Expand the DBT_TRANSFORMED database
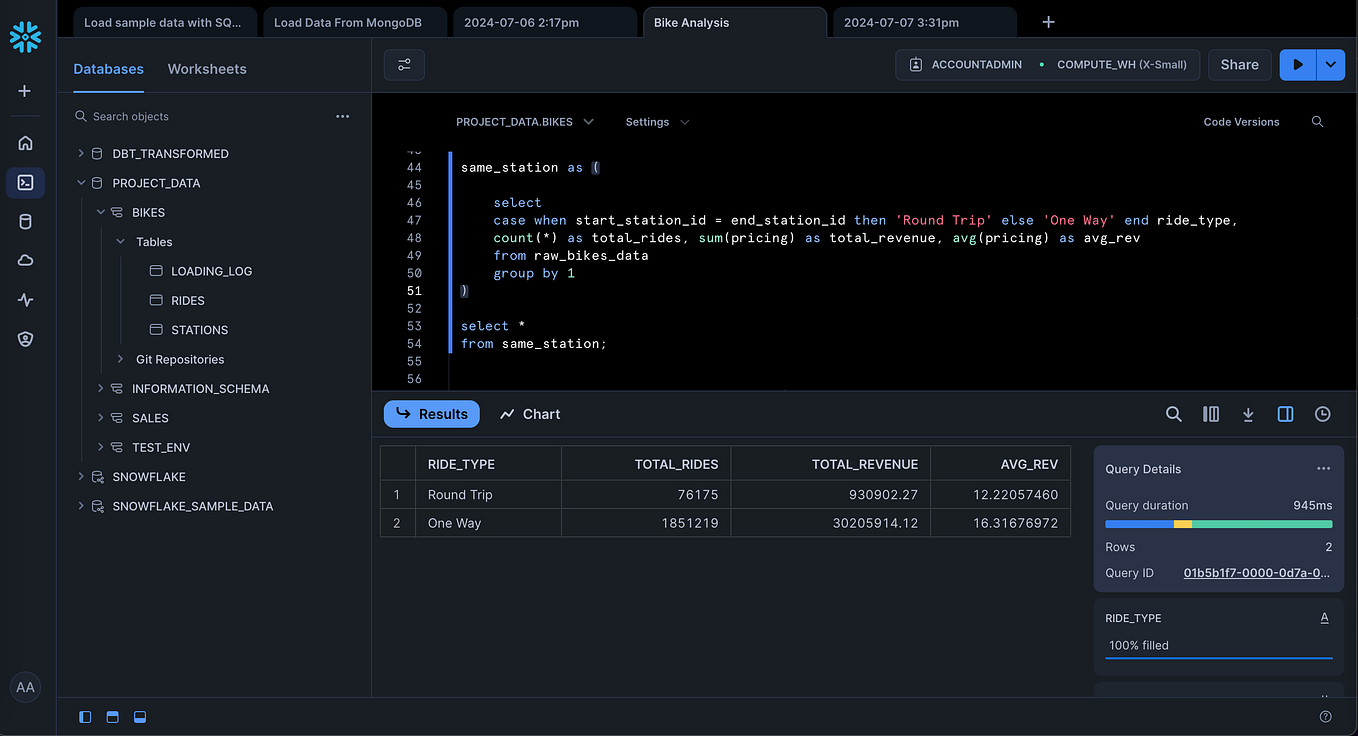This screenshot has height=736, width=1358. pyautogui.click(x=80, y=153)
